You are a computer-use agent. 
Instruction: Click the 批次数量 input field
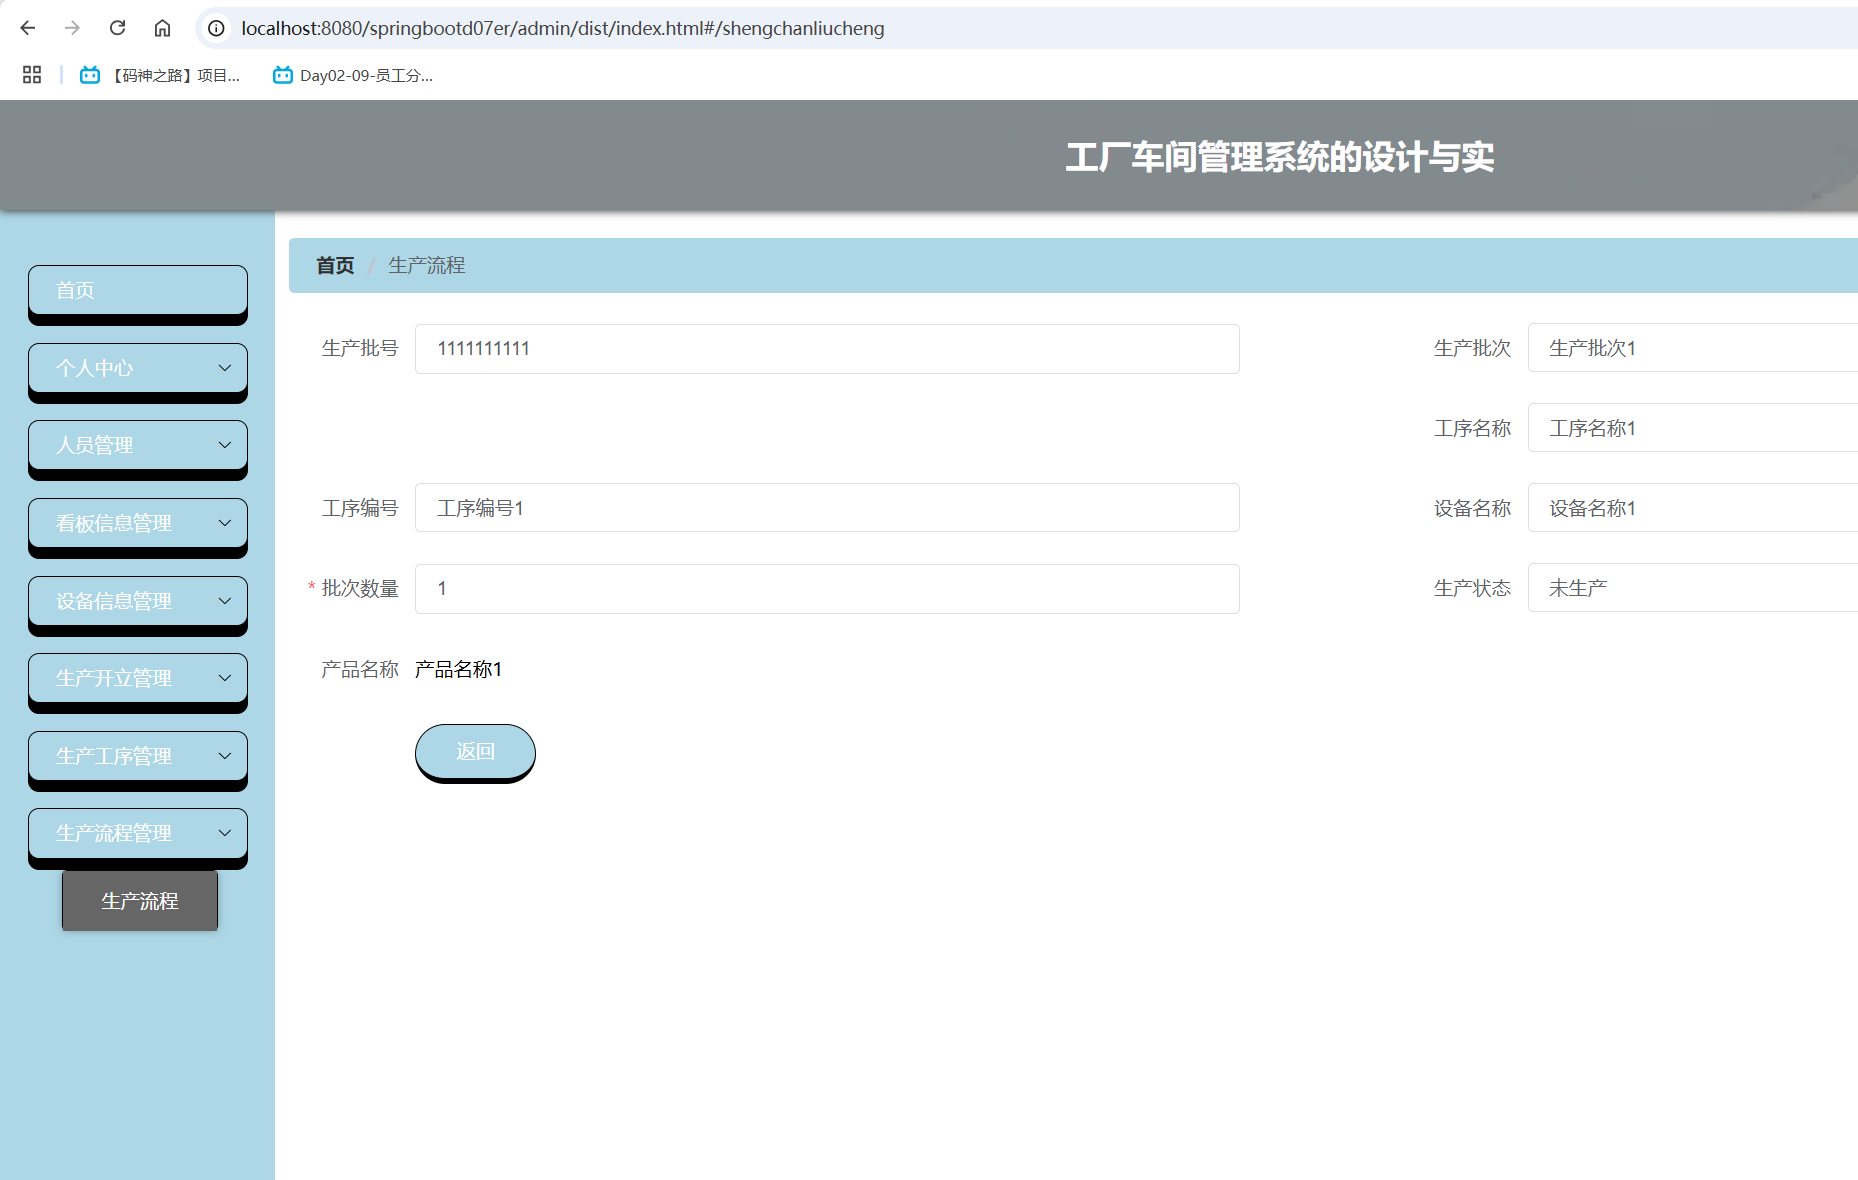[x=827, y=589]
